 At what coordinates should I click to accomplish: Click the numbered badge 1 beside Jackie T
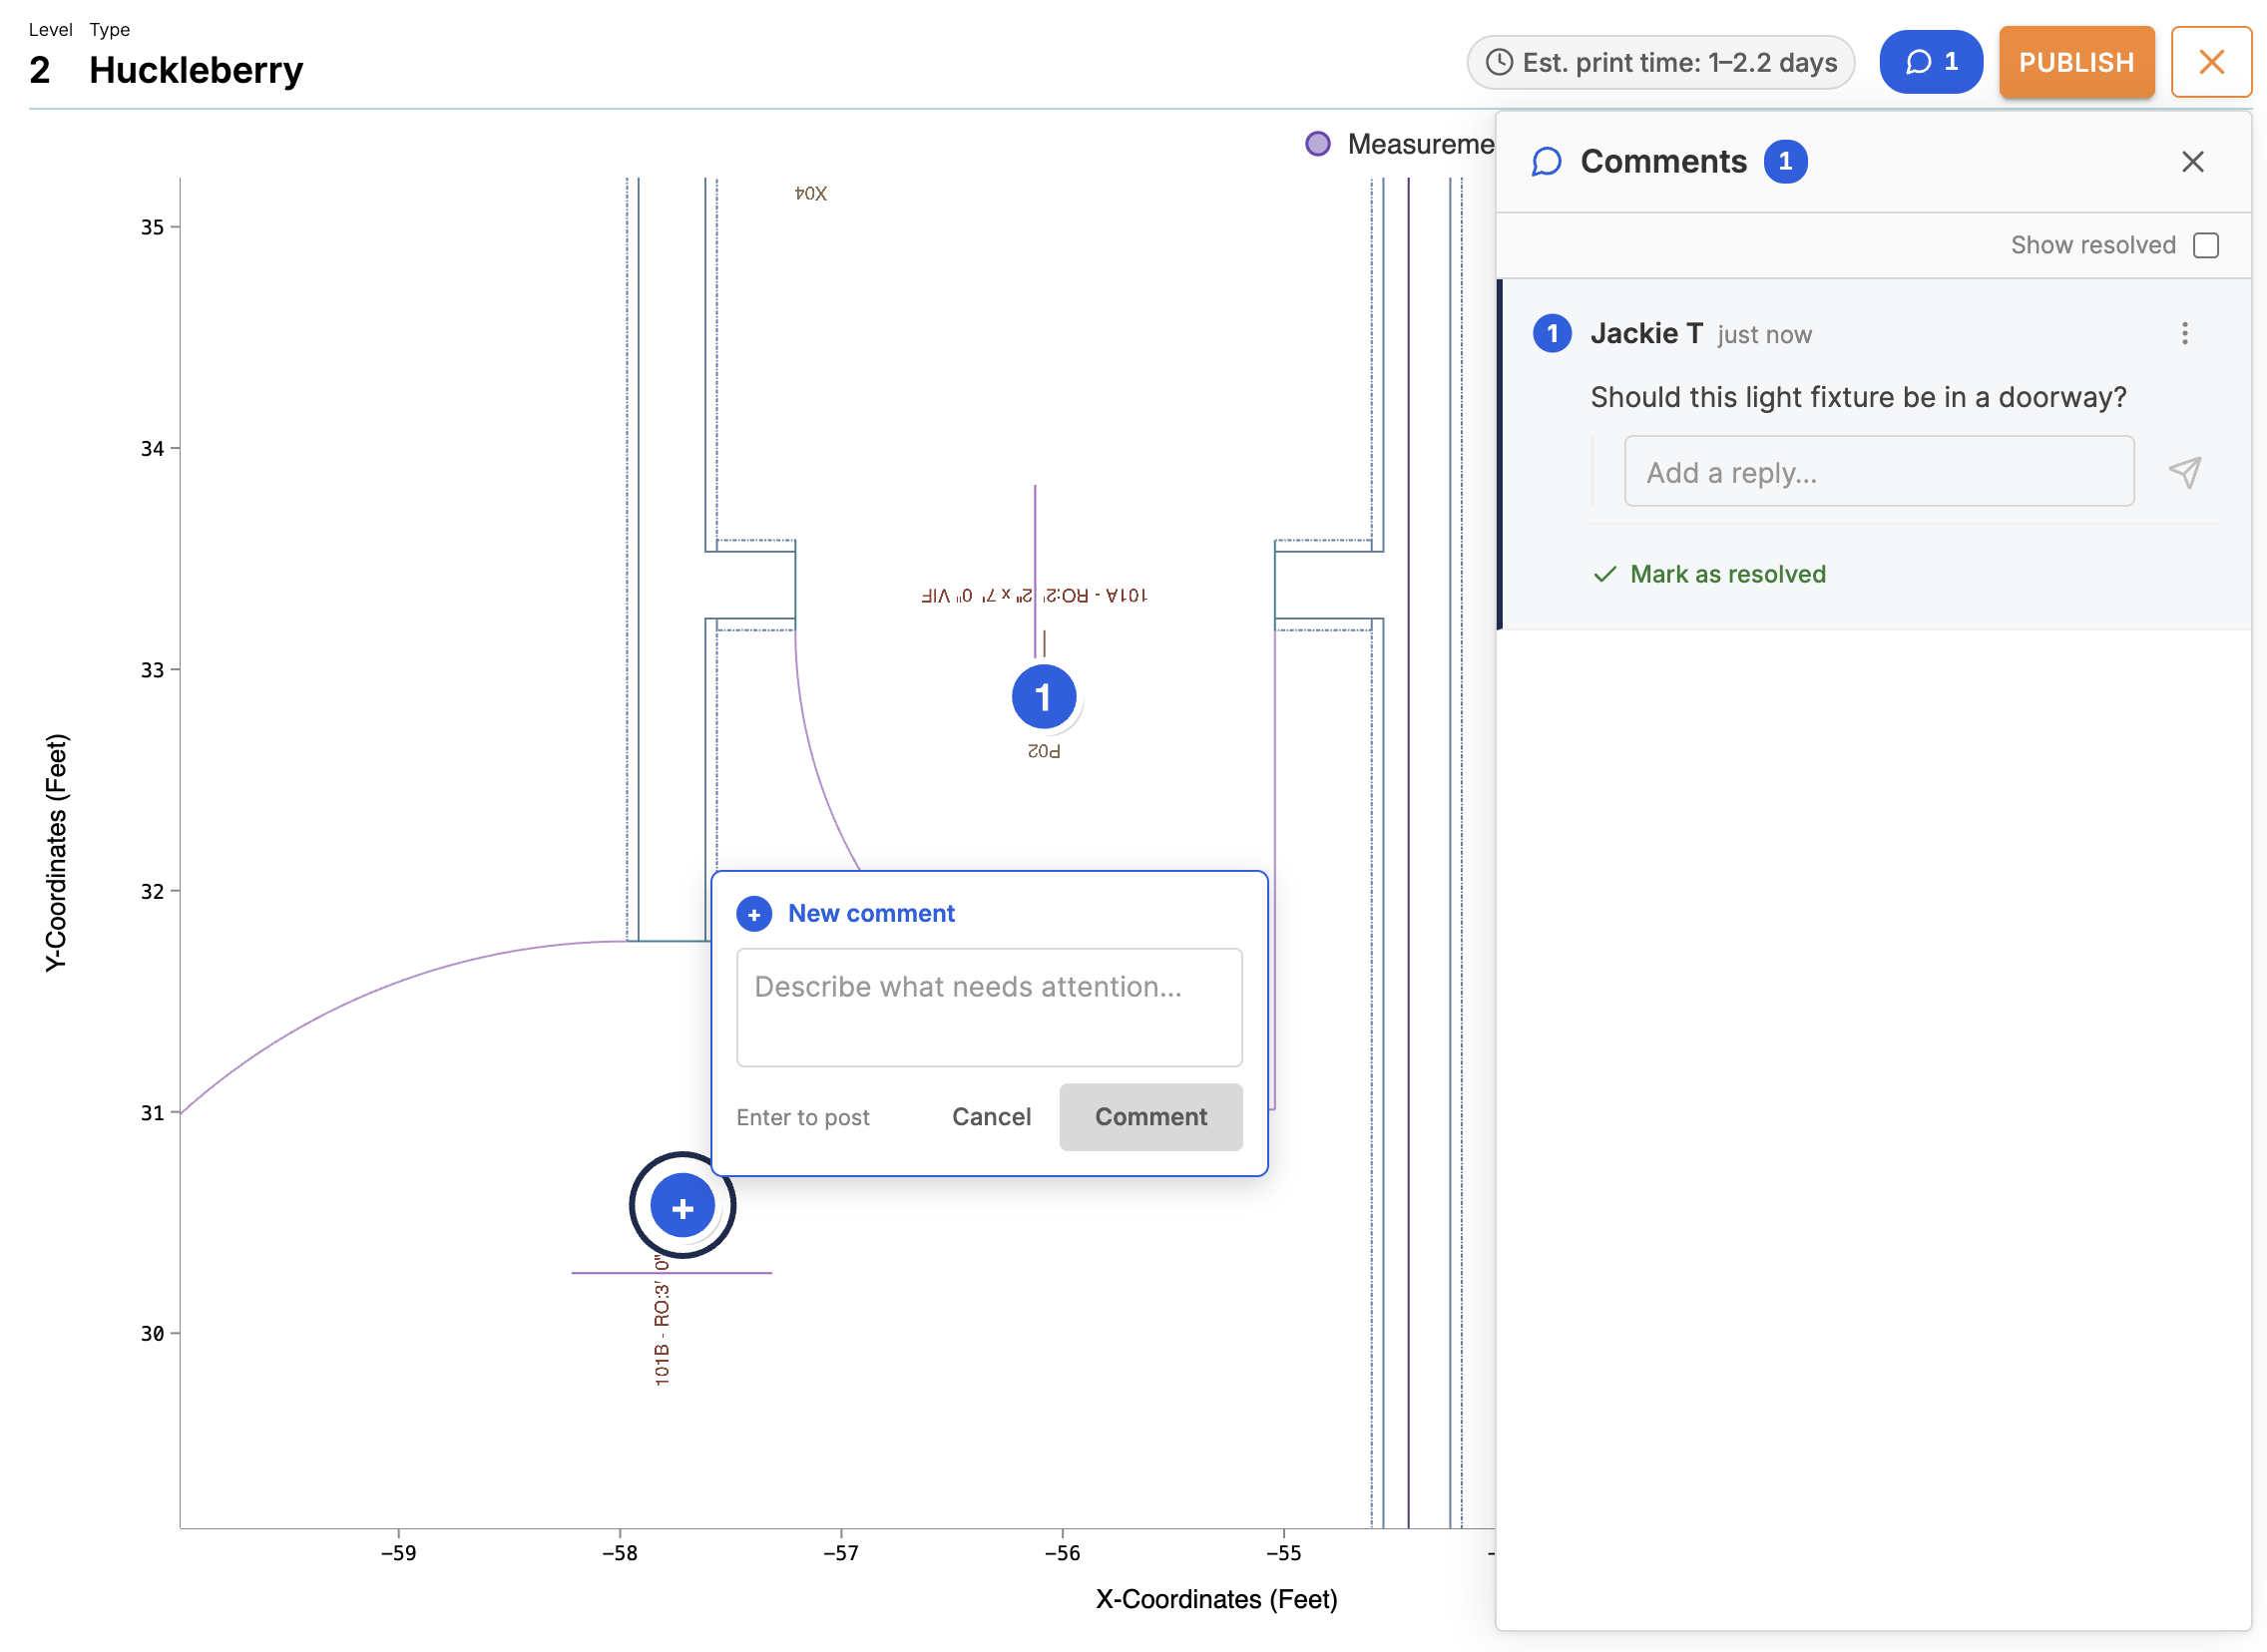tap(1552, 333)
